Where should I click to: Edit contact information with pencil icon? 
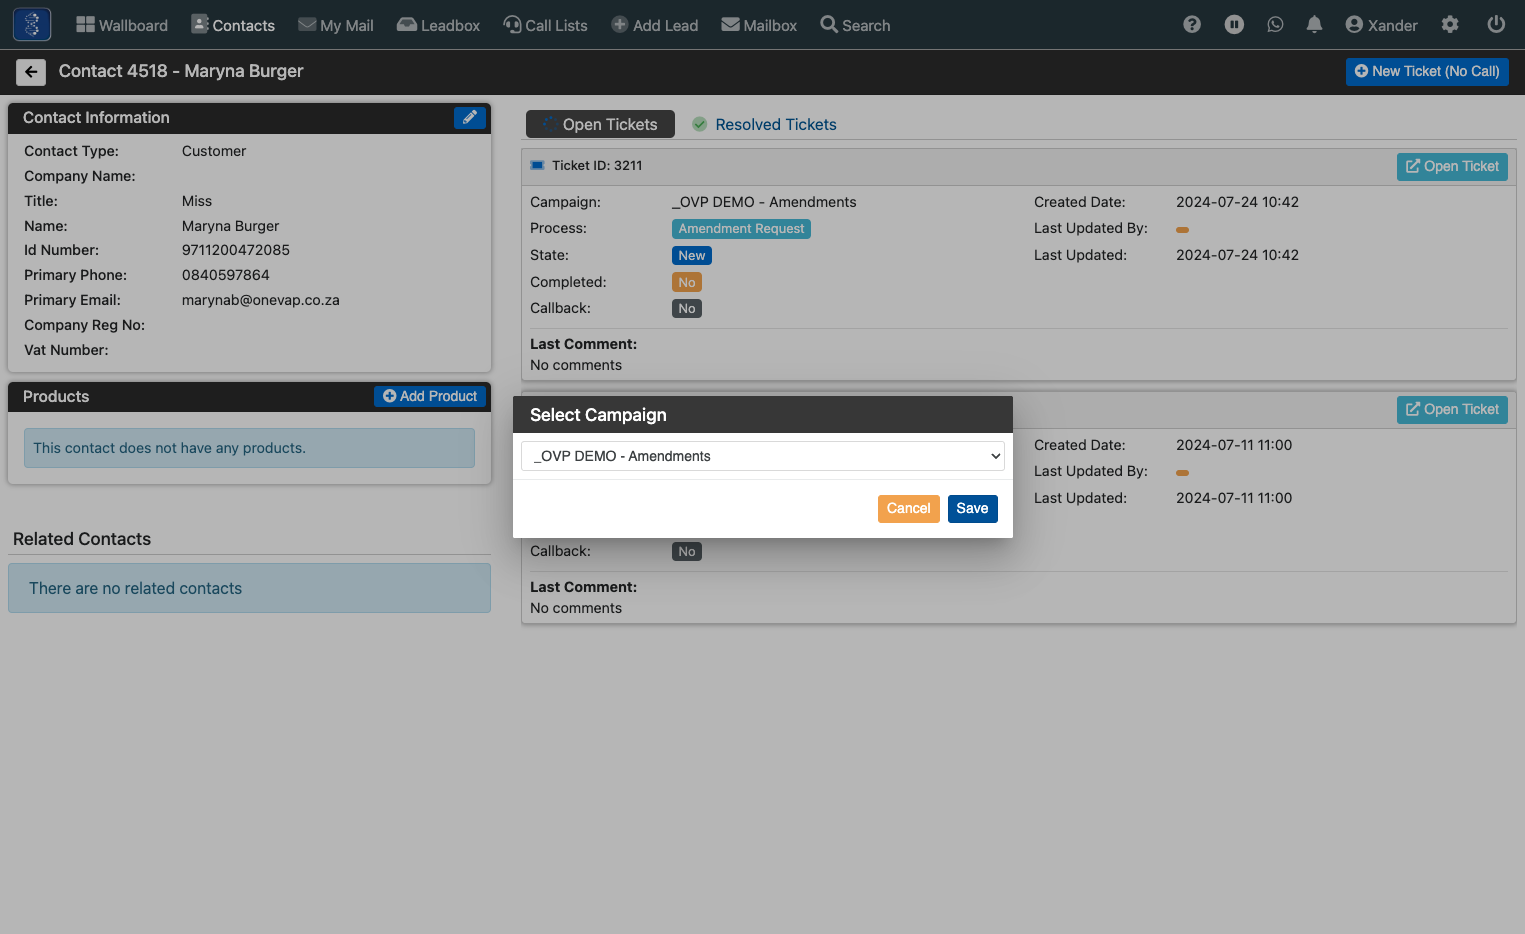click(470, 118)
